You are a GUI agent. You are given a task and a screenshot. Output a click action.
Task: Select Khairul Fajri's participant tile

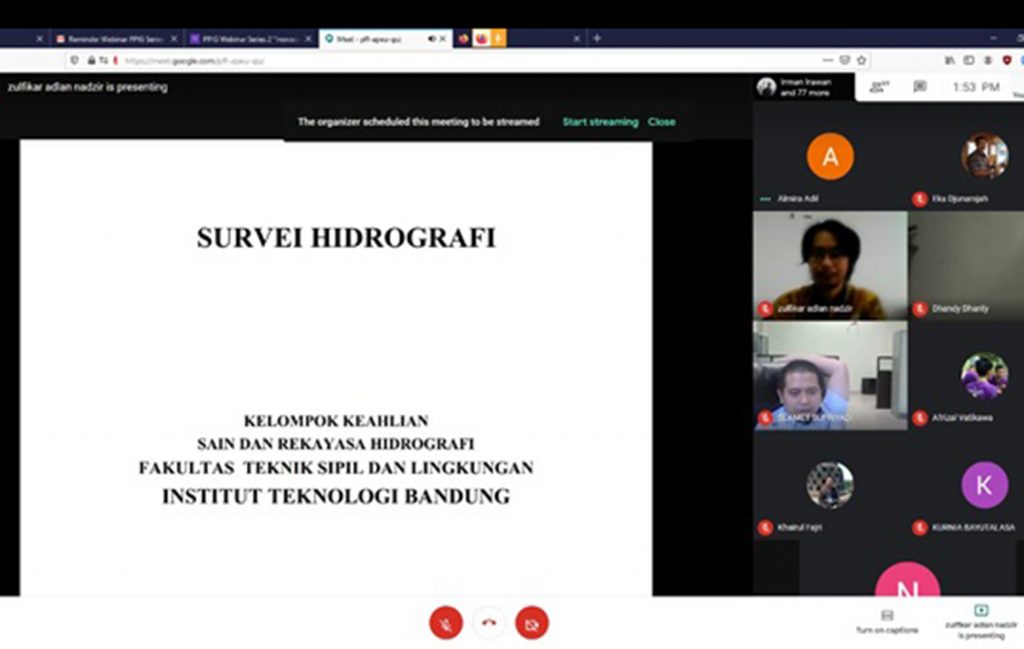(x=830, y=486)
